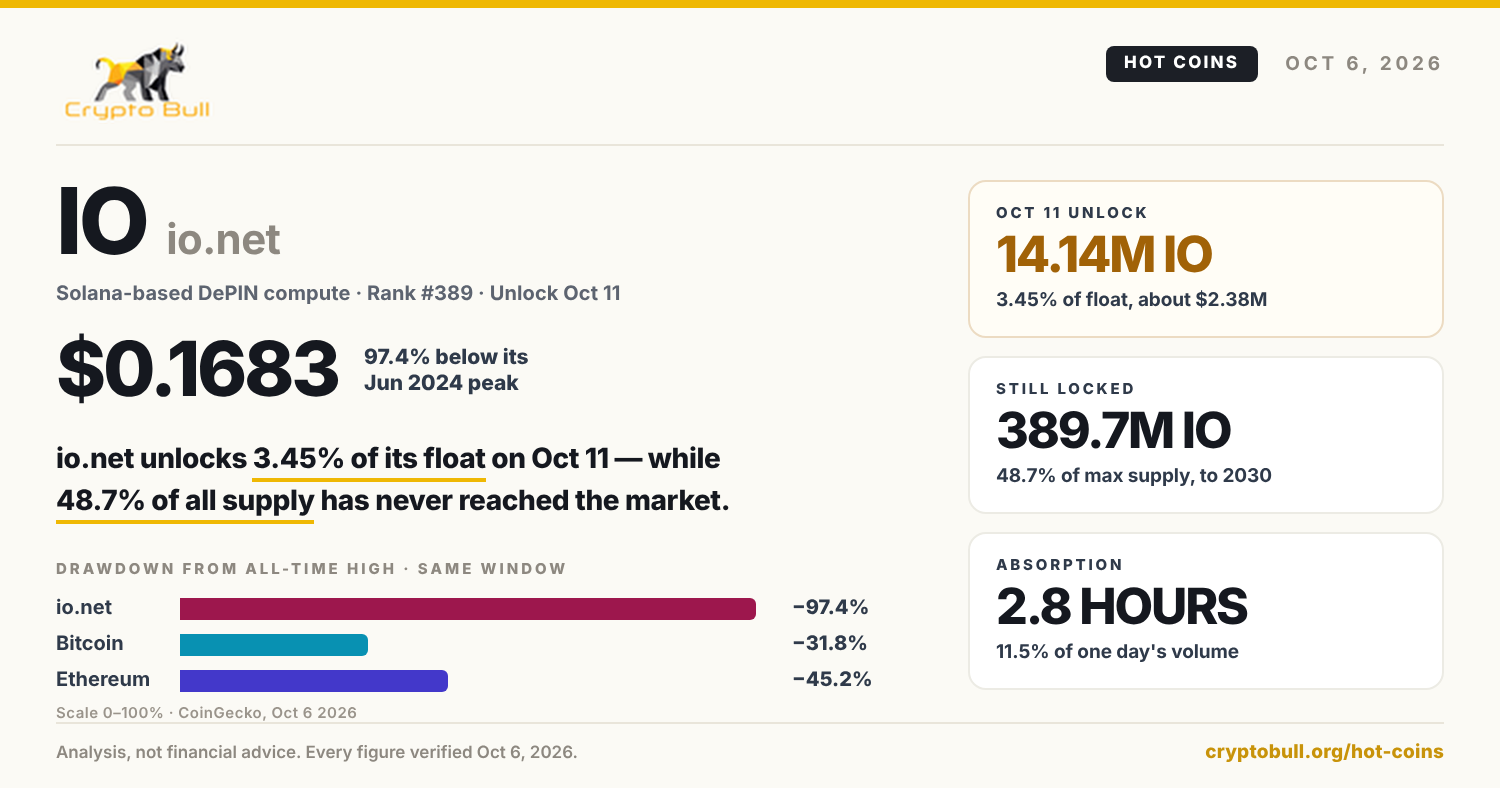Image resolution: width=1500 pixels, height=788 pixels.
Task: Click the 389.7M IO figure
Action: click(1113, 430)
